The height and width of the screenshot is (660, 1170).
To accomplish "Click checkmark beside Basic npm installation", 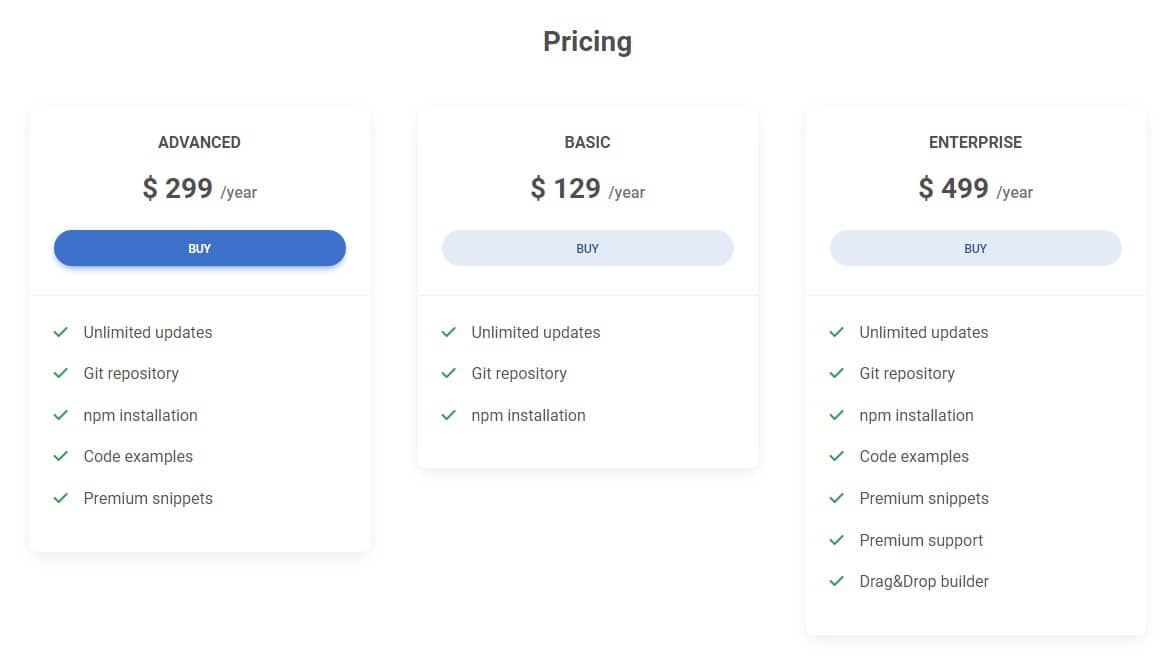I will coord(449,415).
